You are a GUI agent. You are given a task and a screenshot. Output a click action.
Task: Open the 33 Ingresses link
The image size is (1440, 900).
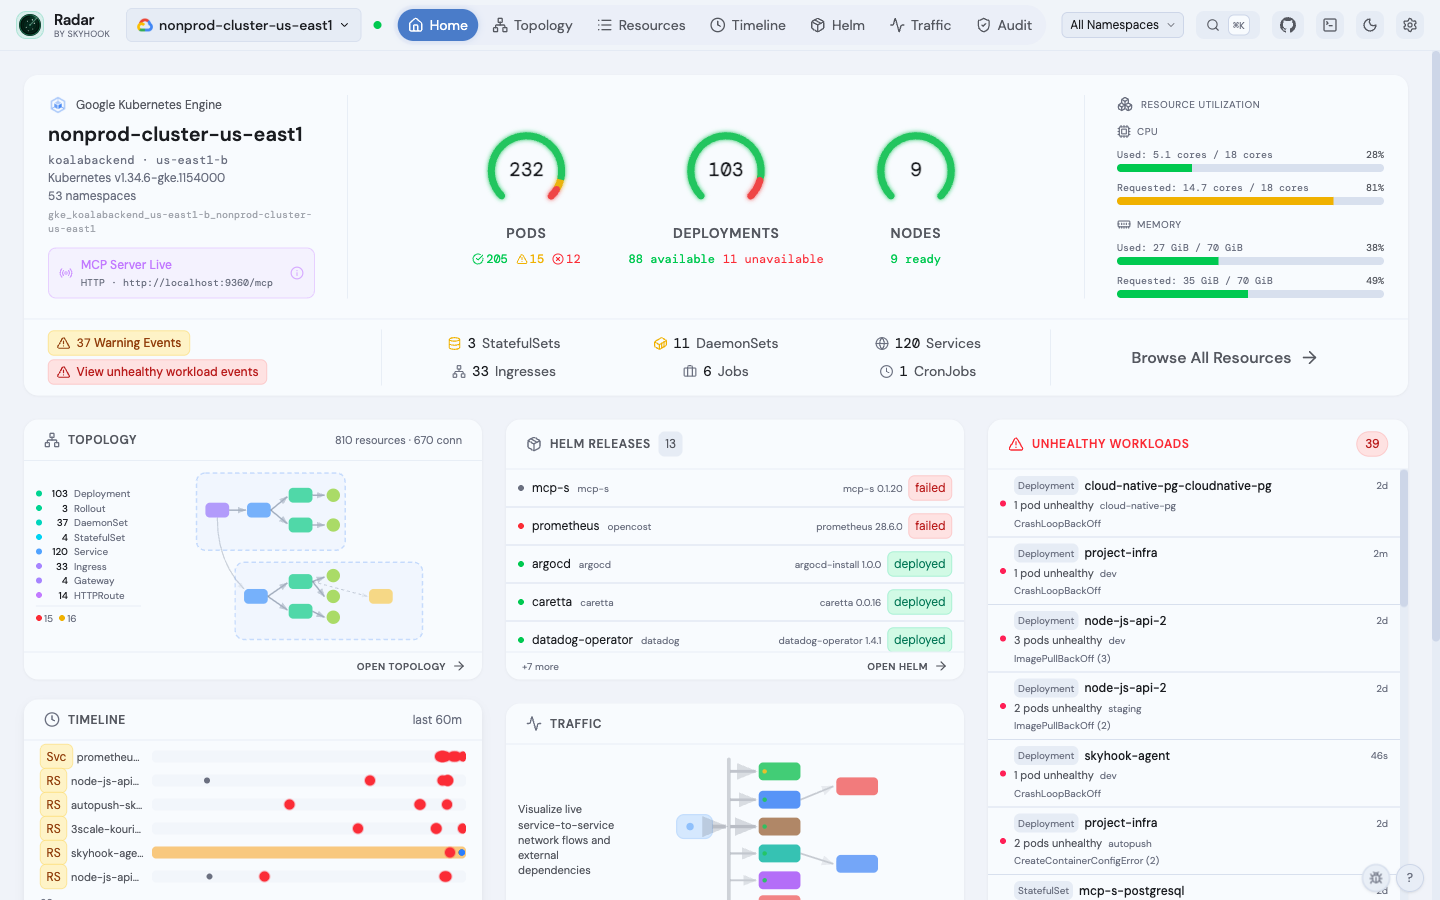tap(504, 371)
